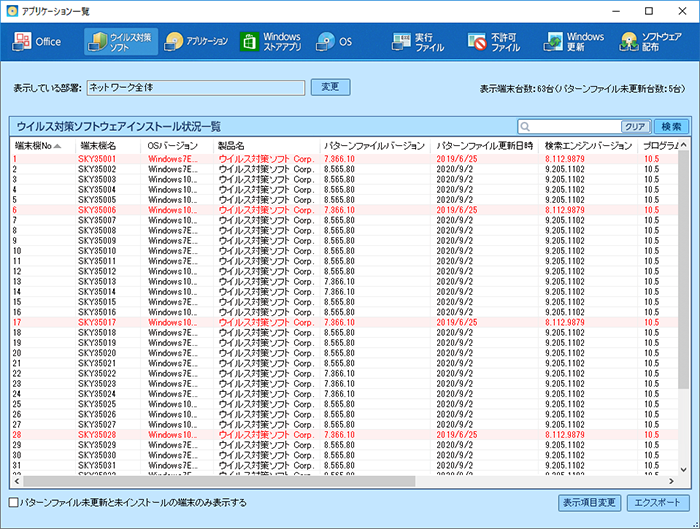Viewport: 700px width, 529px height.
Task: Toggle パターンファイル未更新 only checkbox
Action: (13, 503)
